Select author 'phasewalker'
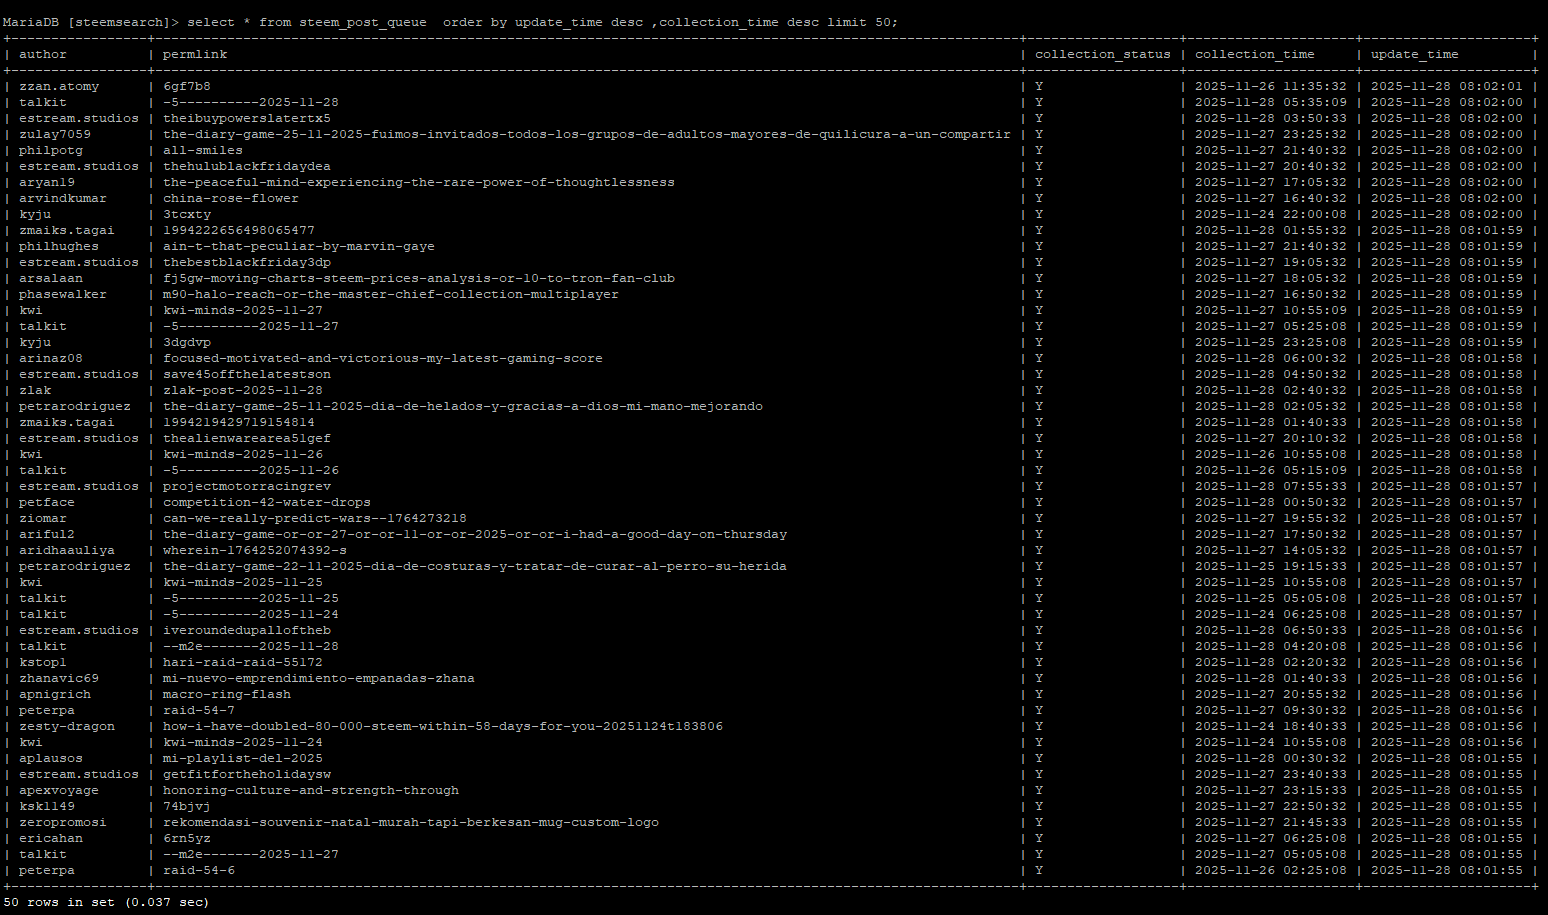The image size is (1548, 915). tap(63, 294)
